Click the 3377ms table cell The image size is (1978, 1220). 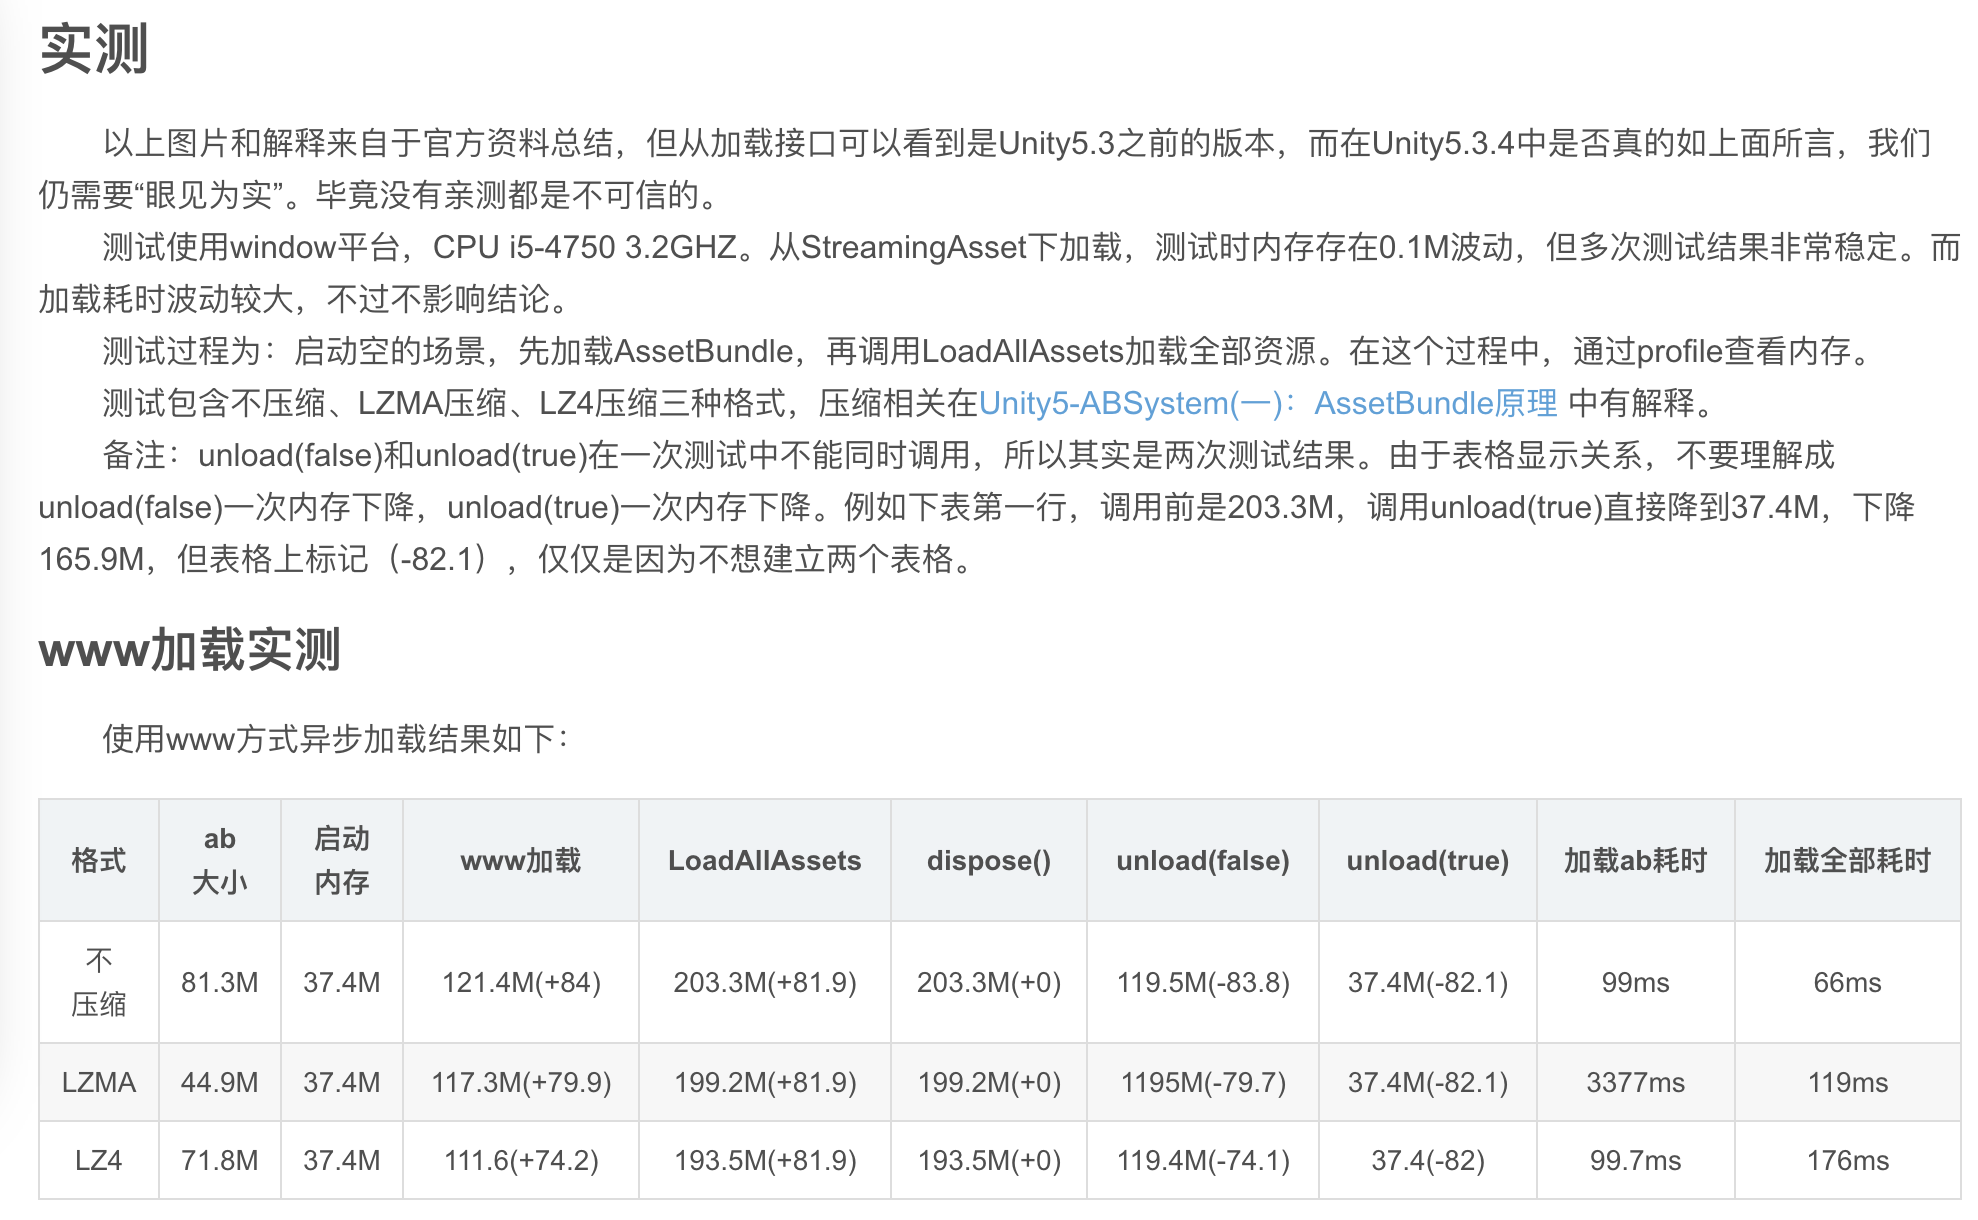point(1635,1082)
